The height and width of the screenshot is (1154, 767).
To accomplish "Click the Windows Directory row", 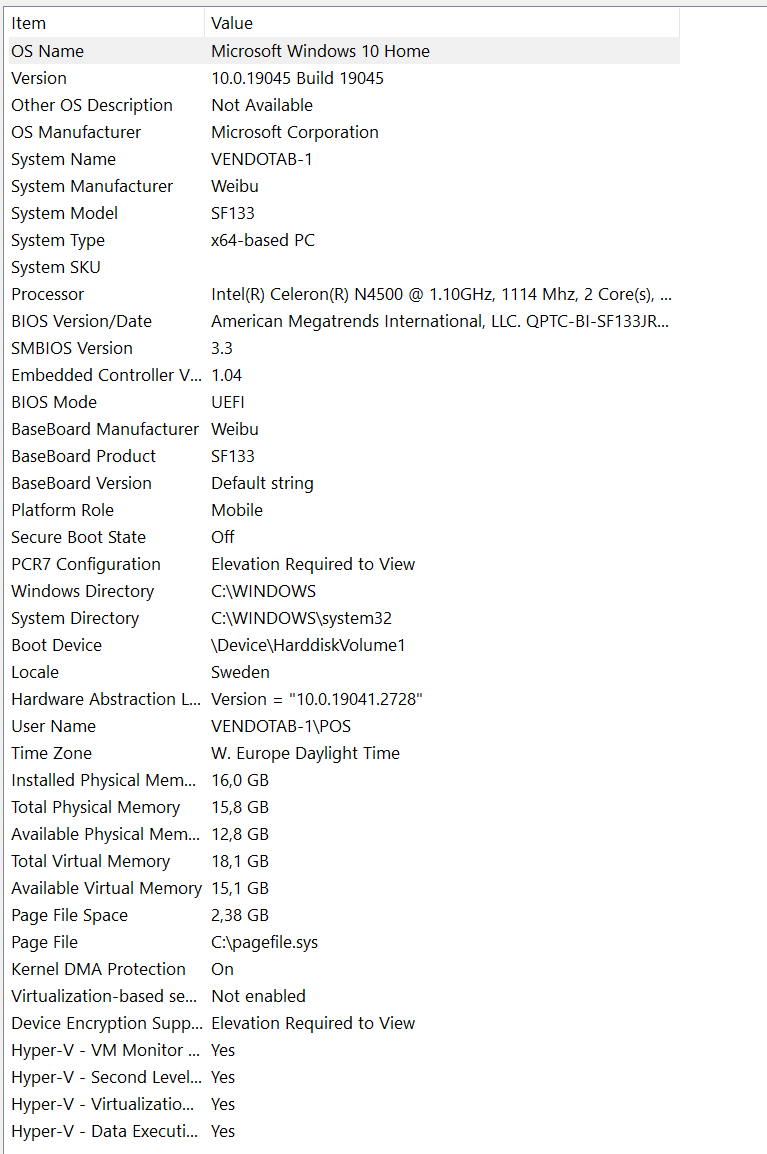I will tap(83, 591).
